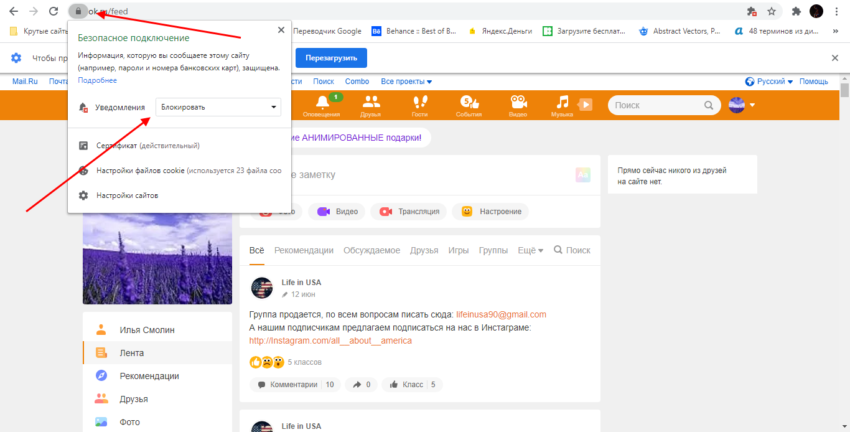Click the Класс 5 like button

(x=412, y=384)
